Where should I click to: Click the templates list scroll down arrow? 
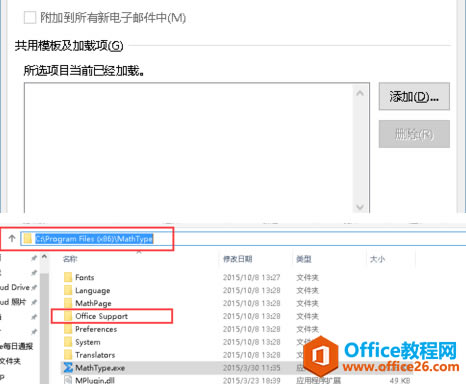360,207
